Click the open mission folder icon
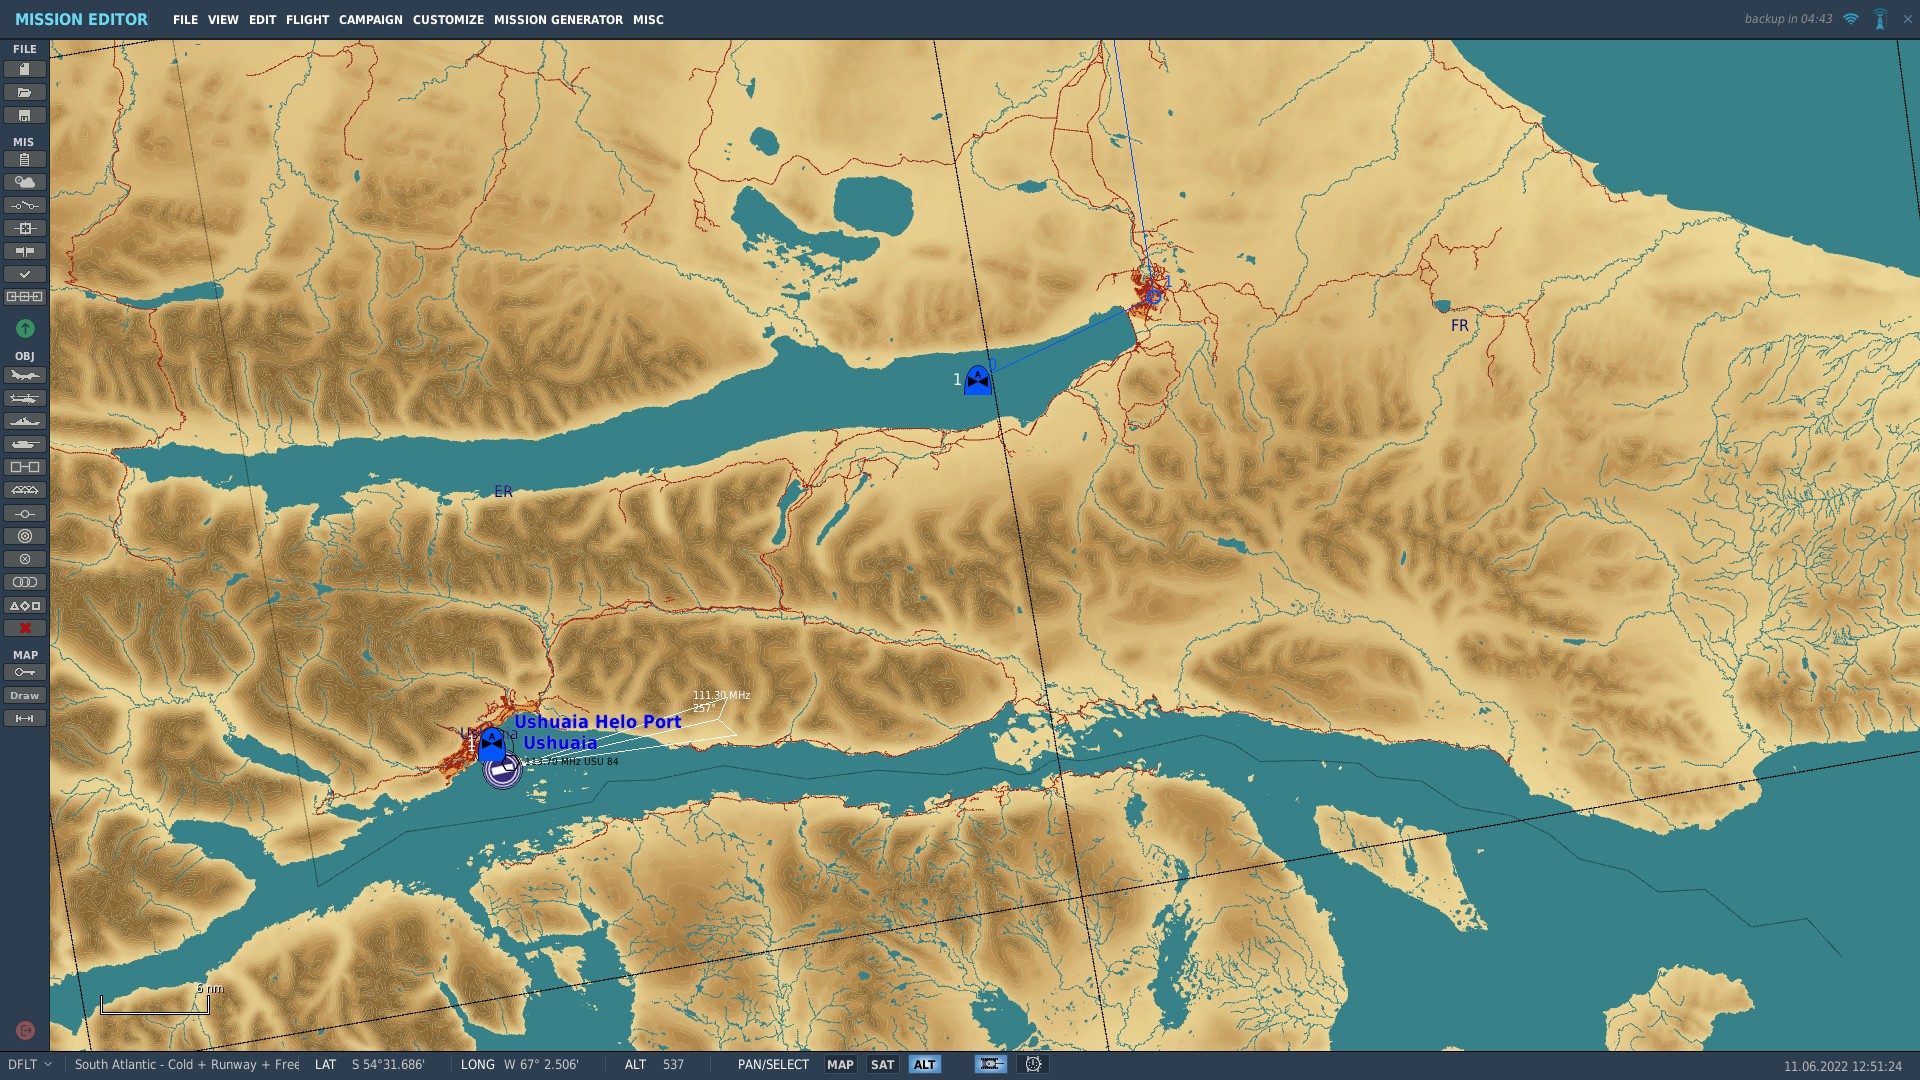This screenshot has width=1920, height=1080. point(25,92)
